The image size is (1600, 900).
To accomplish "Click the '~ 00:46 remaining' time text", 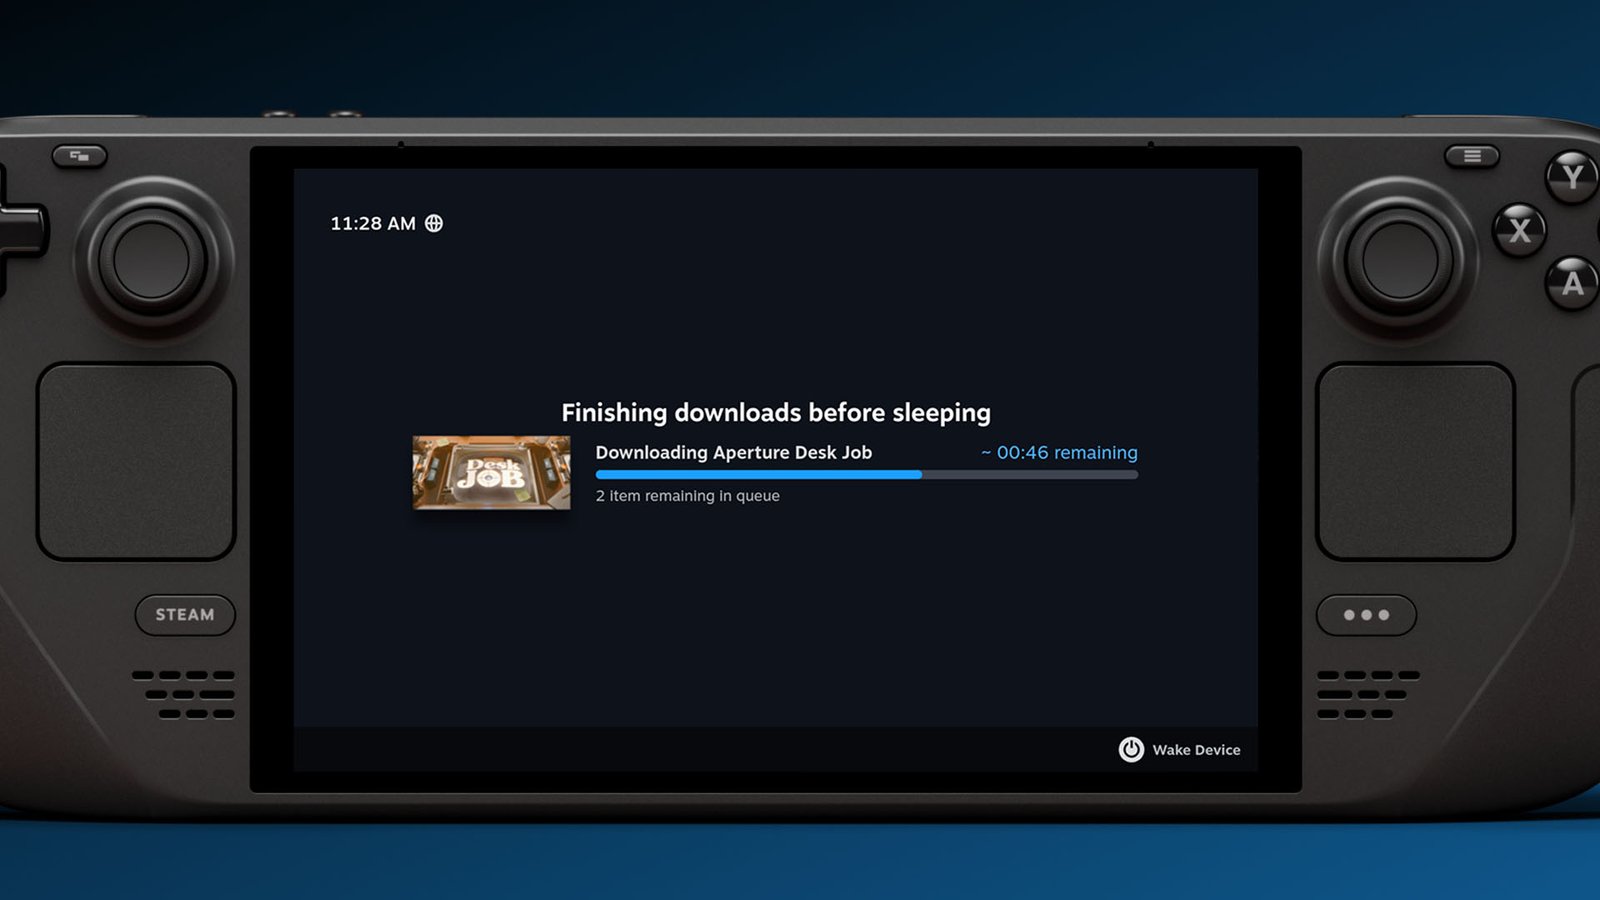I will [1059, 452].
